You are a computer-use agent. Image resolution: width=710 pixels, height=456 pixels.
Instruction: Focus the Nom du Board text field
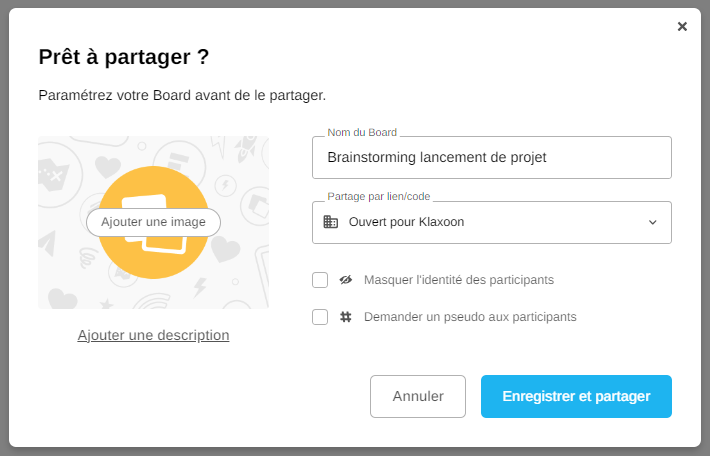[492, 157]
